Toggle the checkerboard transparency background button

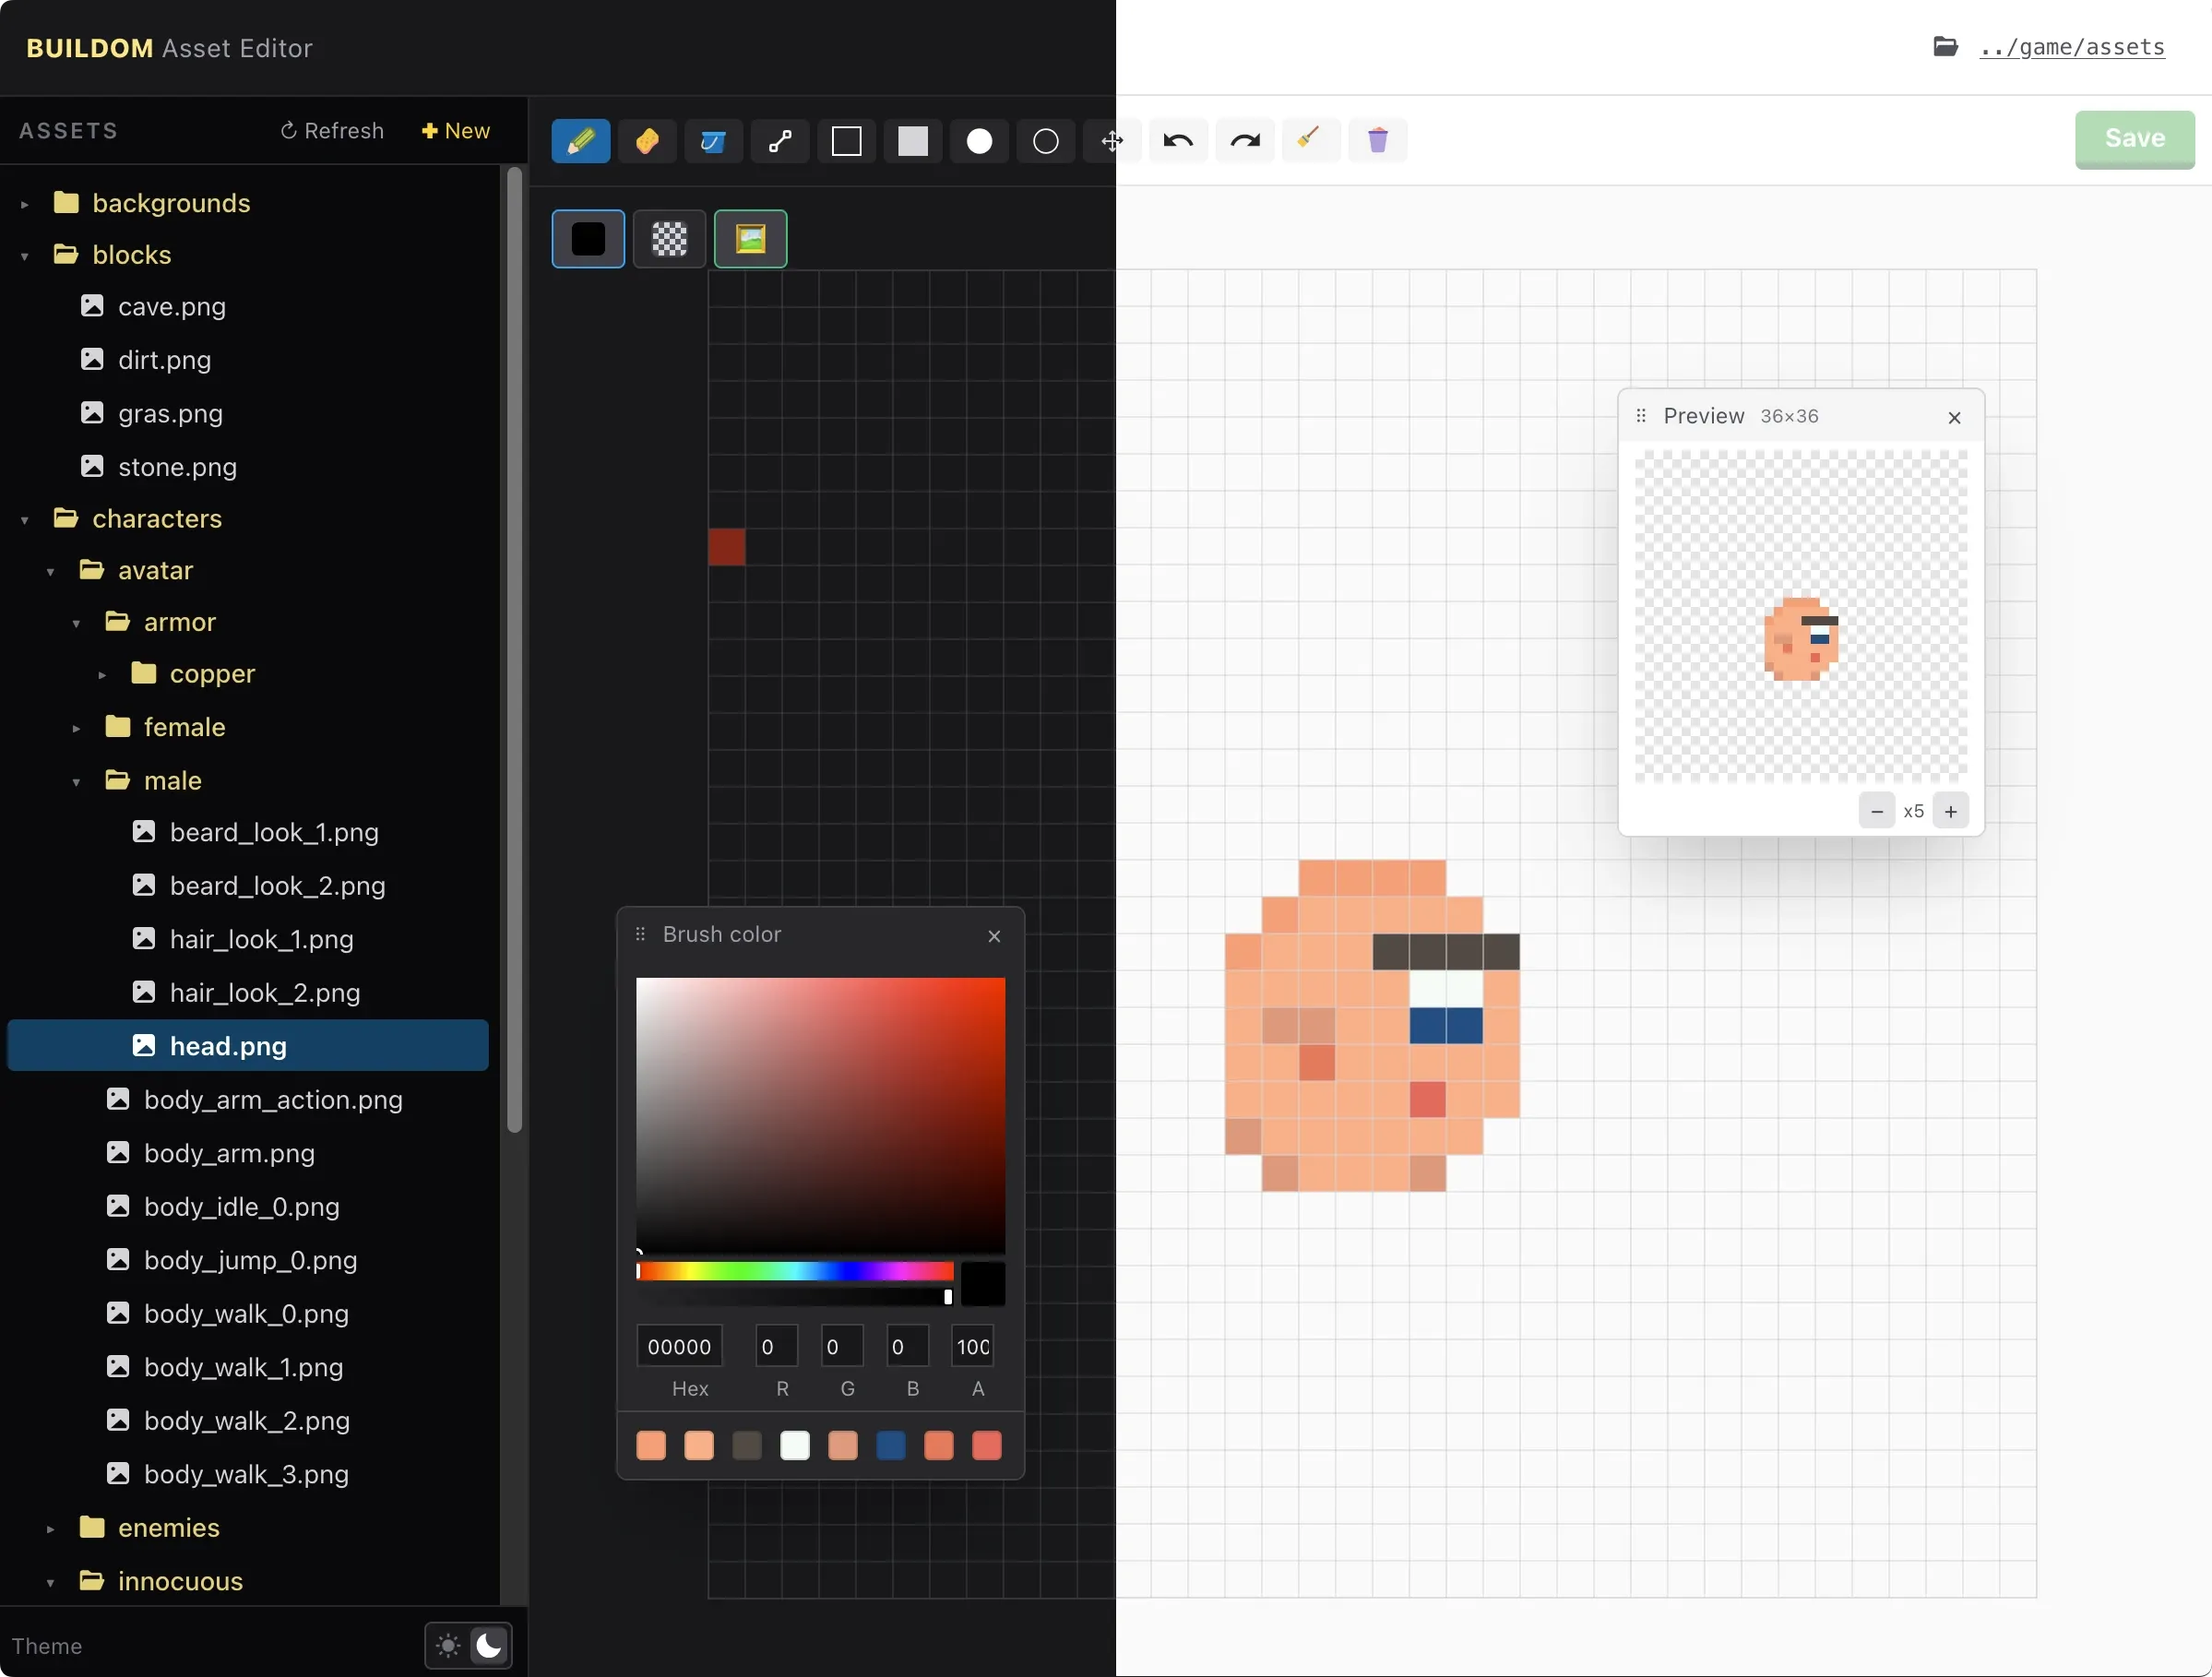pos(670,239)
